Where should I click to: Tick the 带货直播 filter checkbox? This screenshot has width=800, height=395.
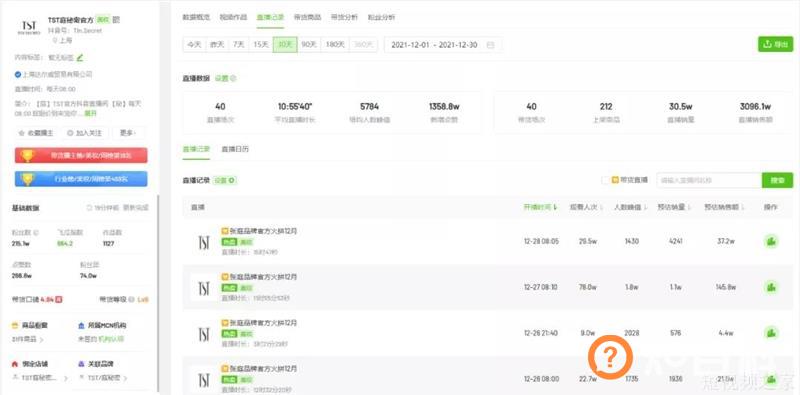click(605, 180)
